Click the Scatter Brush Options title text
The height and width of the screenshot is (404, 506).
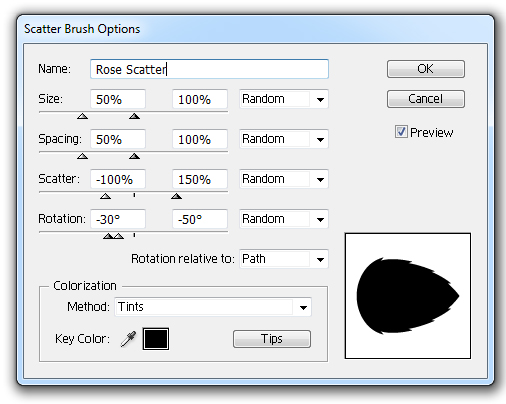(x=82, y=29)
